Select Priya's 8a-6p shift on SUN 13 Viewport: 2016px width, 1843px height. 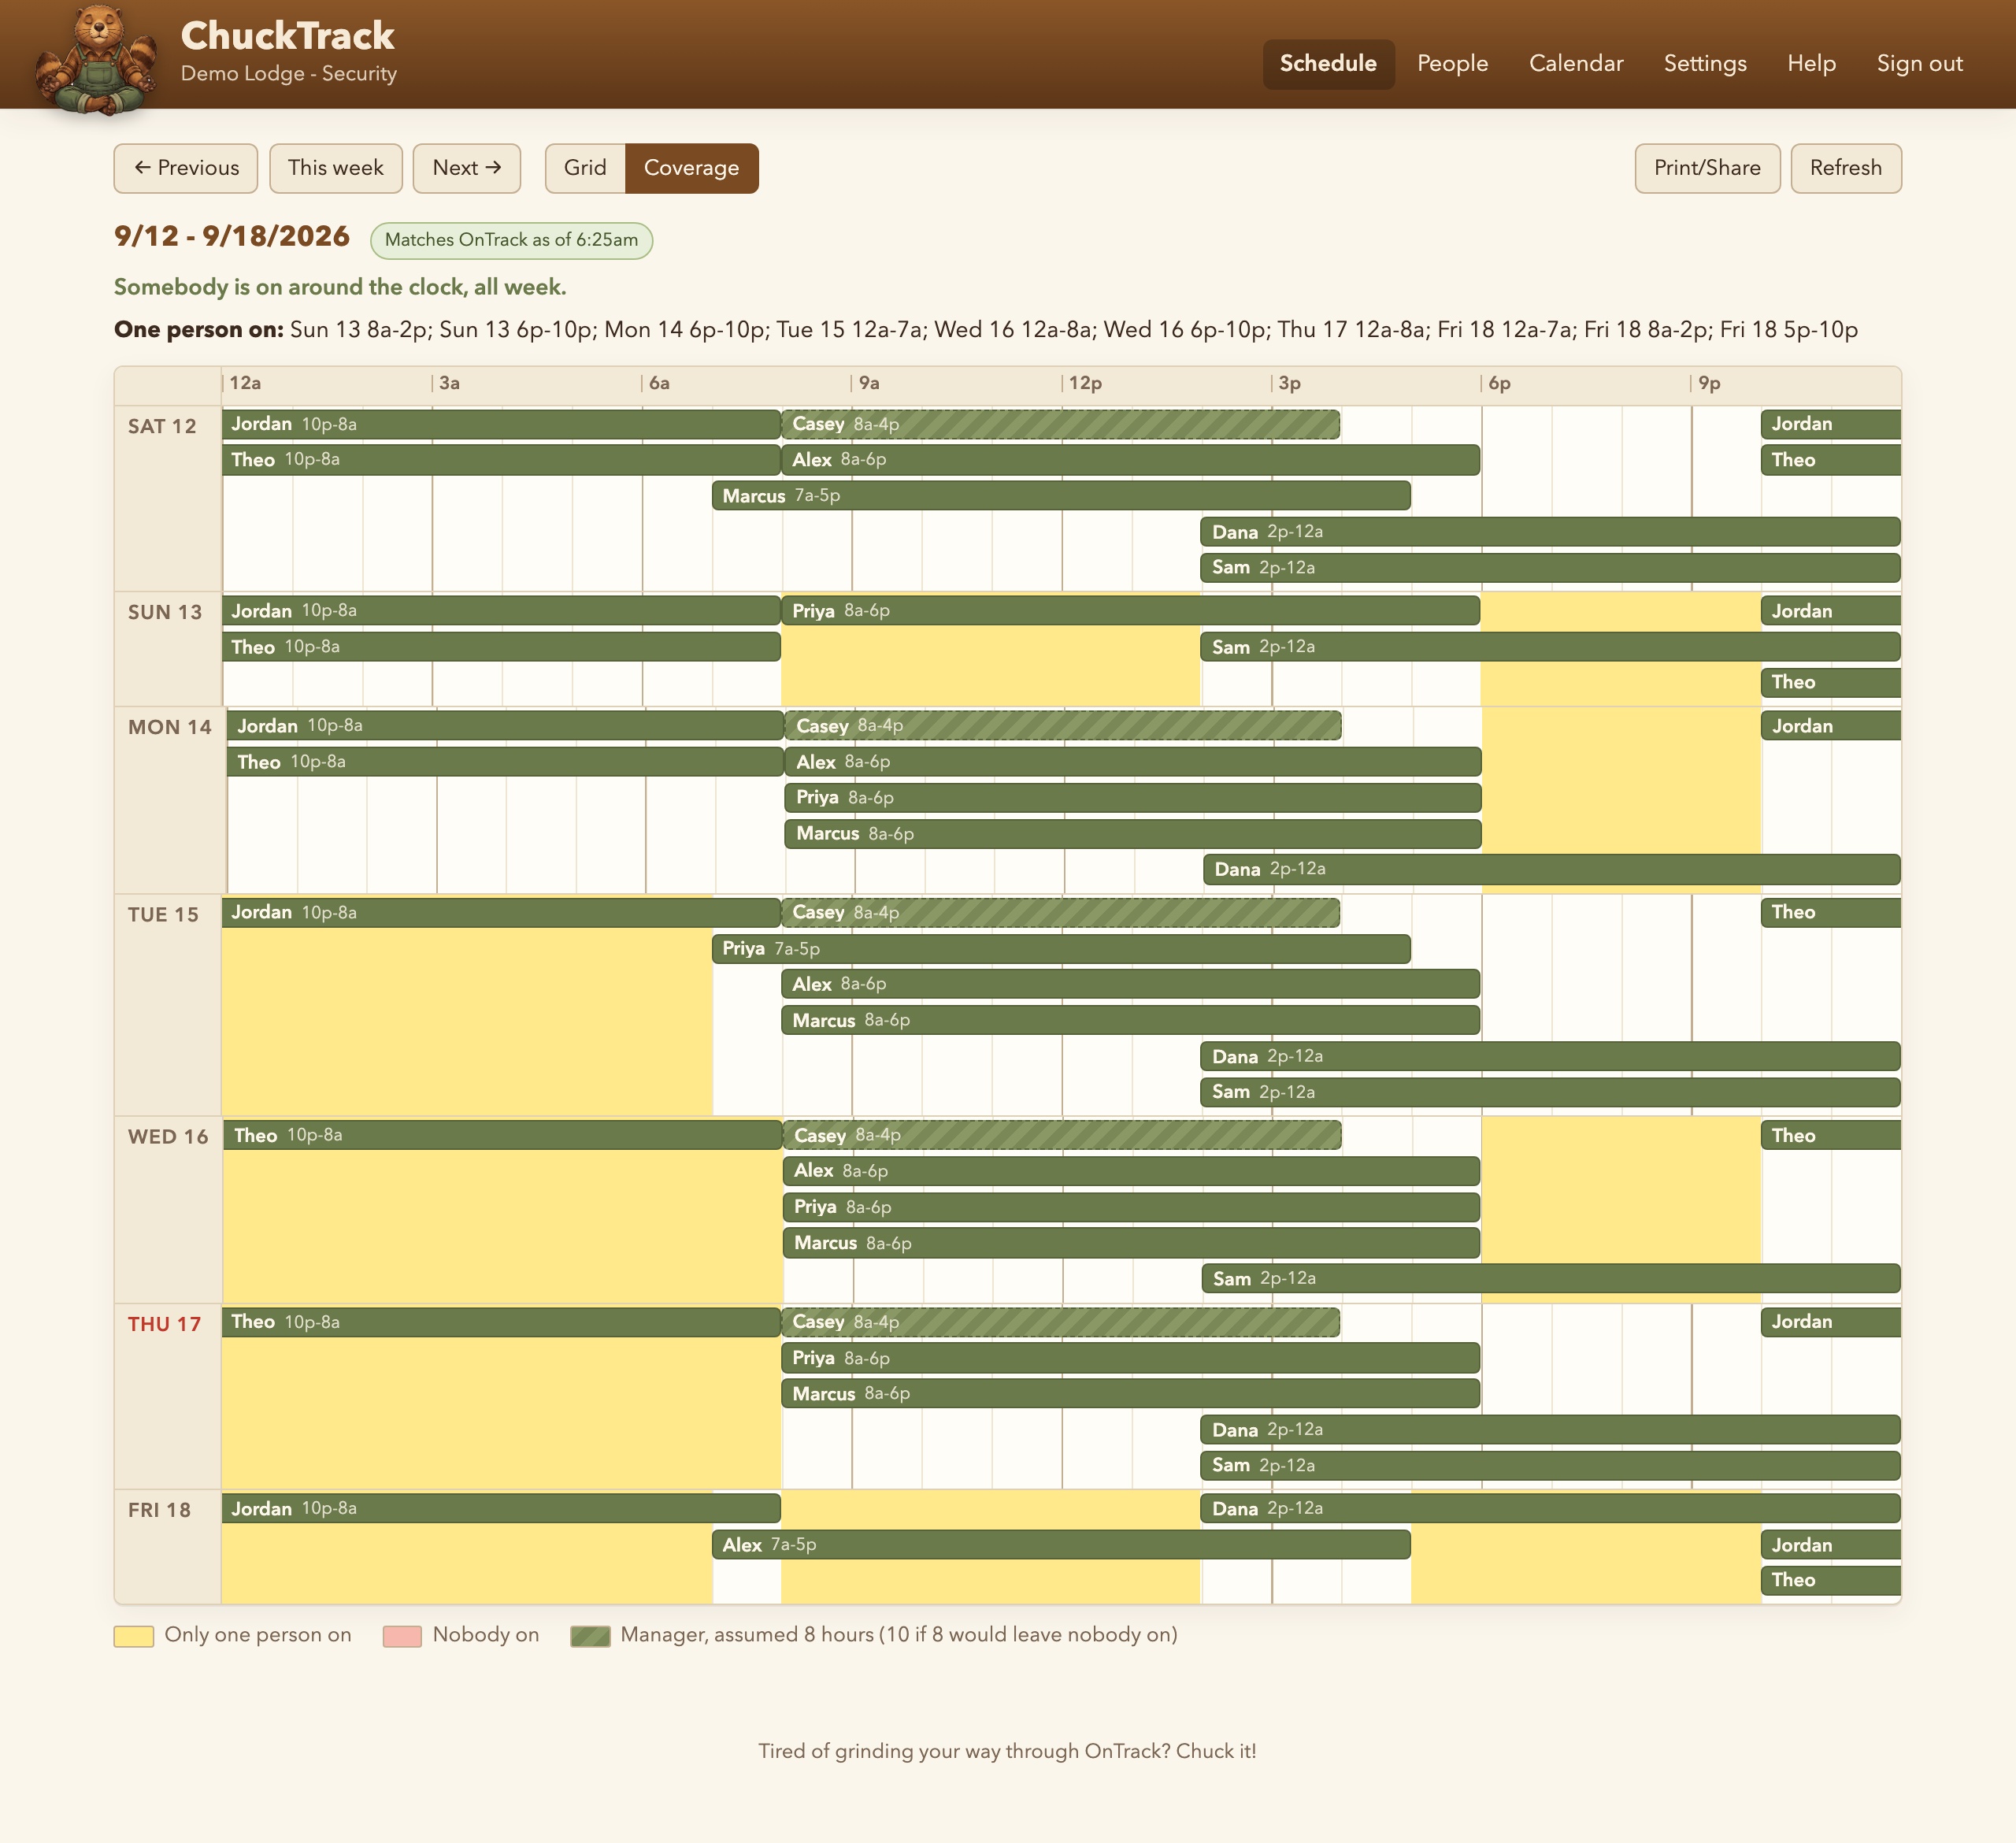(x=1131, y=611)
